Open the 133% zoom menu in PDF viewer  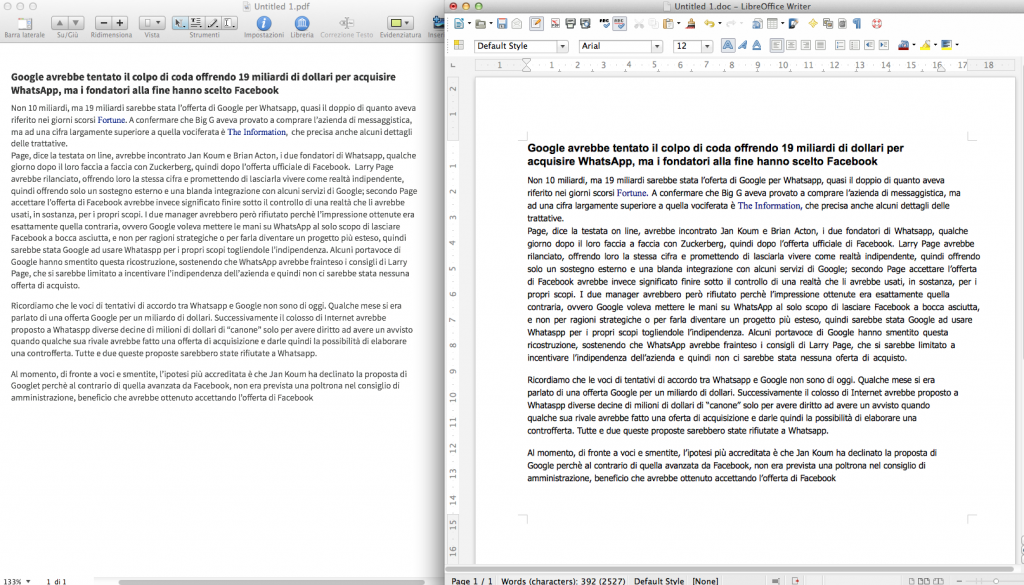[x=16, y=581]
